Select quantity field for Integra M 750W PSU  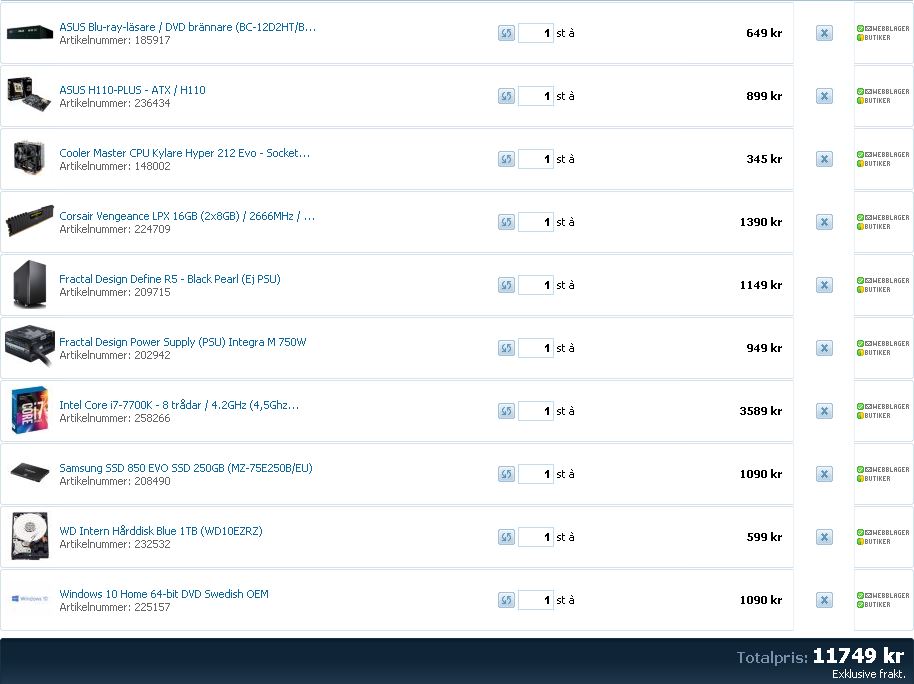tap(536, 348)
